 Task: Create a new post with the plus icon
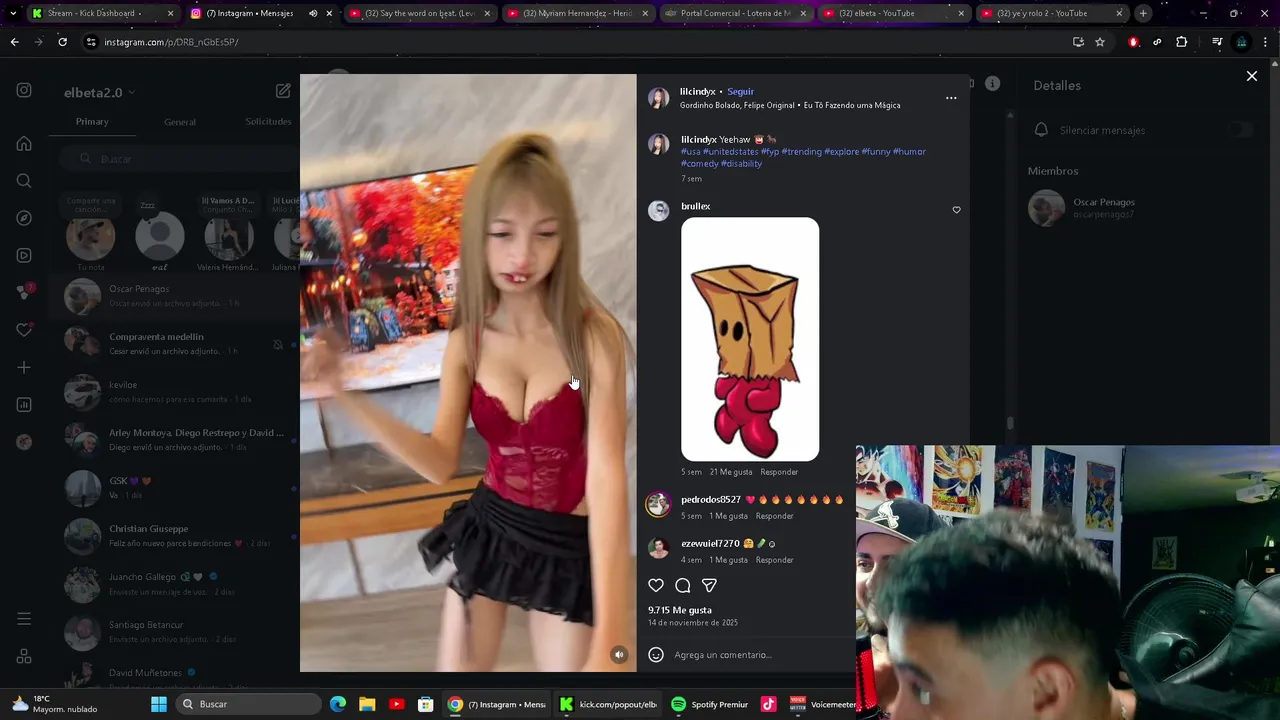[24, 367]
